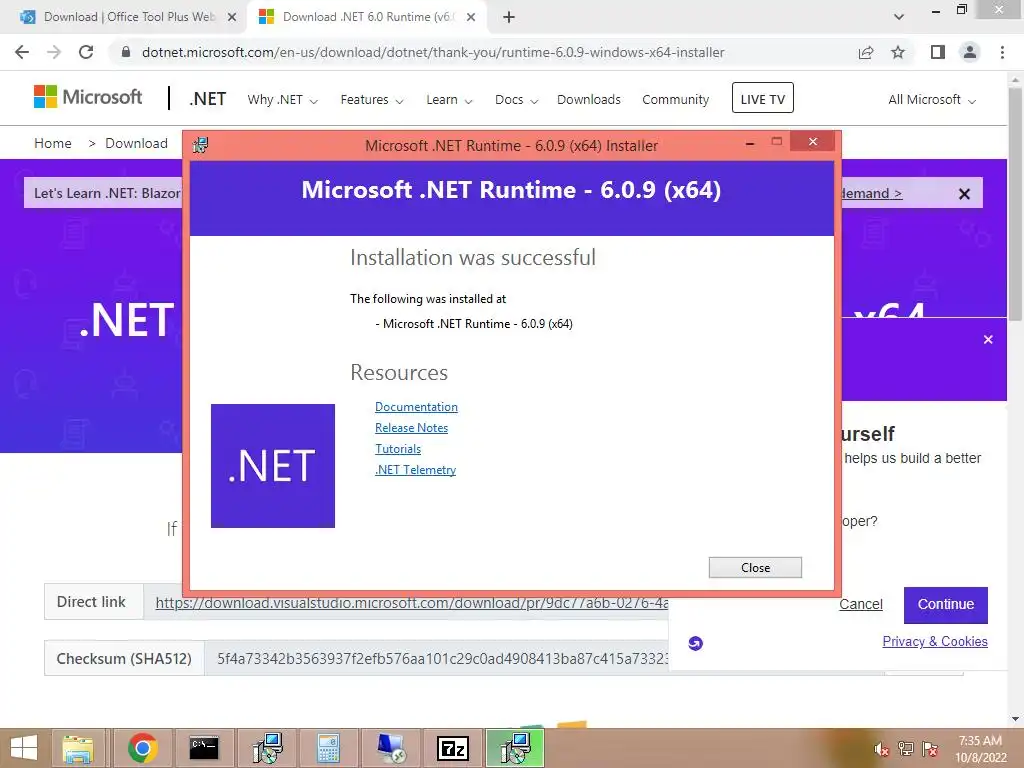Select the Download .NET 6.0 Runtime tab
The height and width of the screenshot is (768, 1024).
(x=367, y=17)
